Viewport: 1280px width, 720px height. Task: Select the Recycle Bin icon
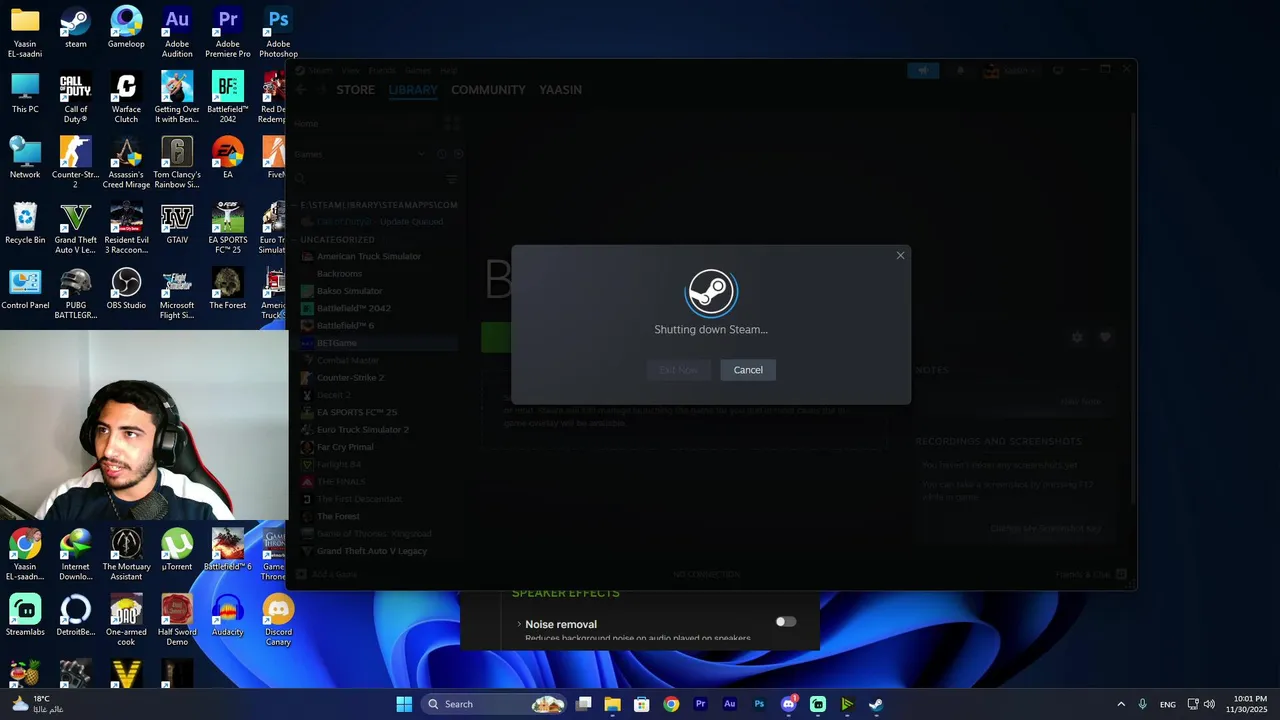click(x=25, y=223)
